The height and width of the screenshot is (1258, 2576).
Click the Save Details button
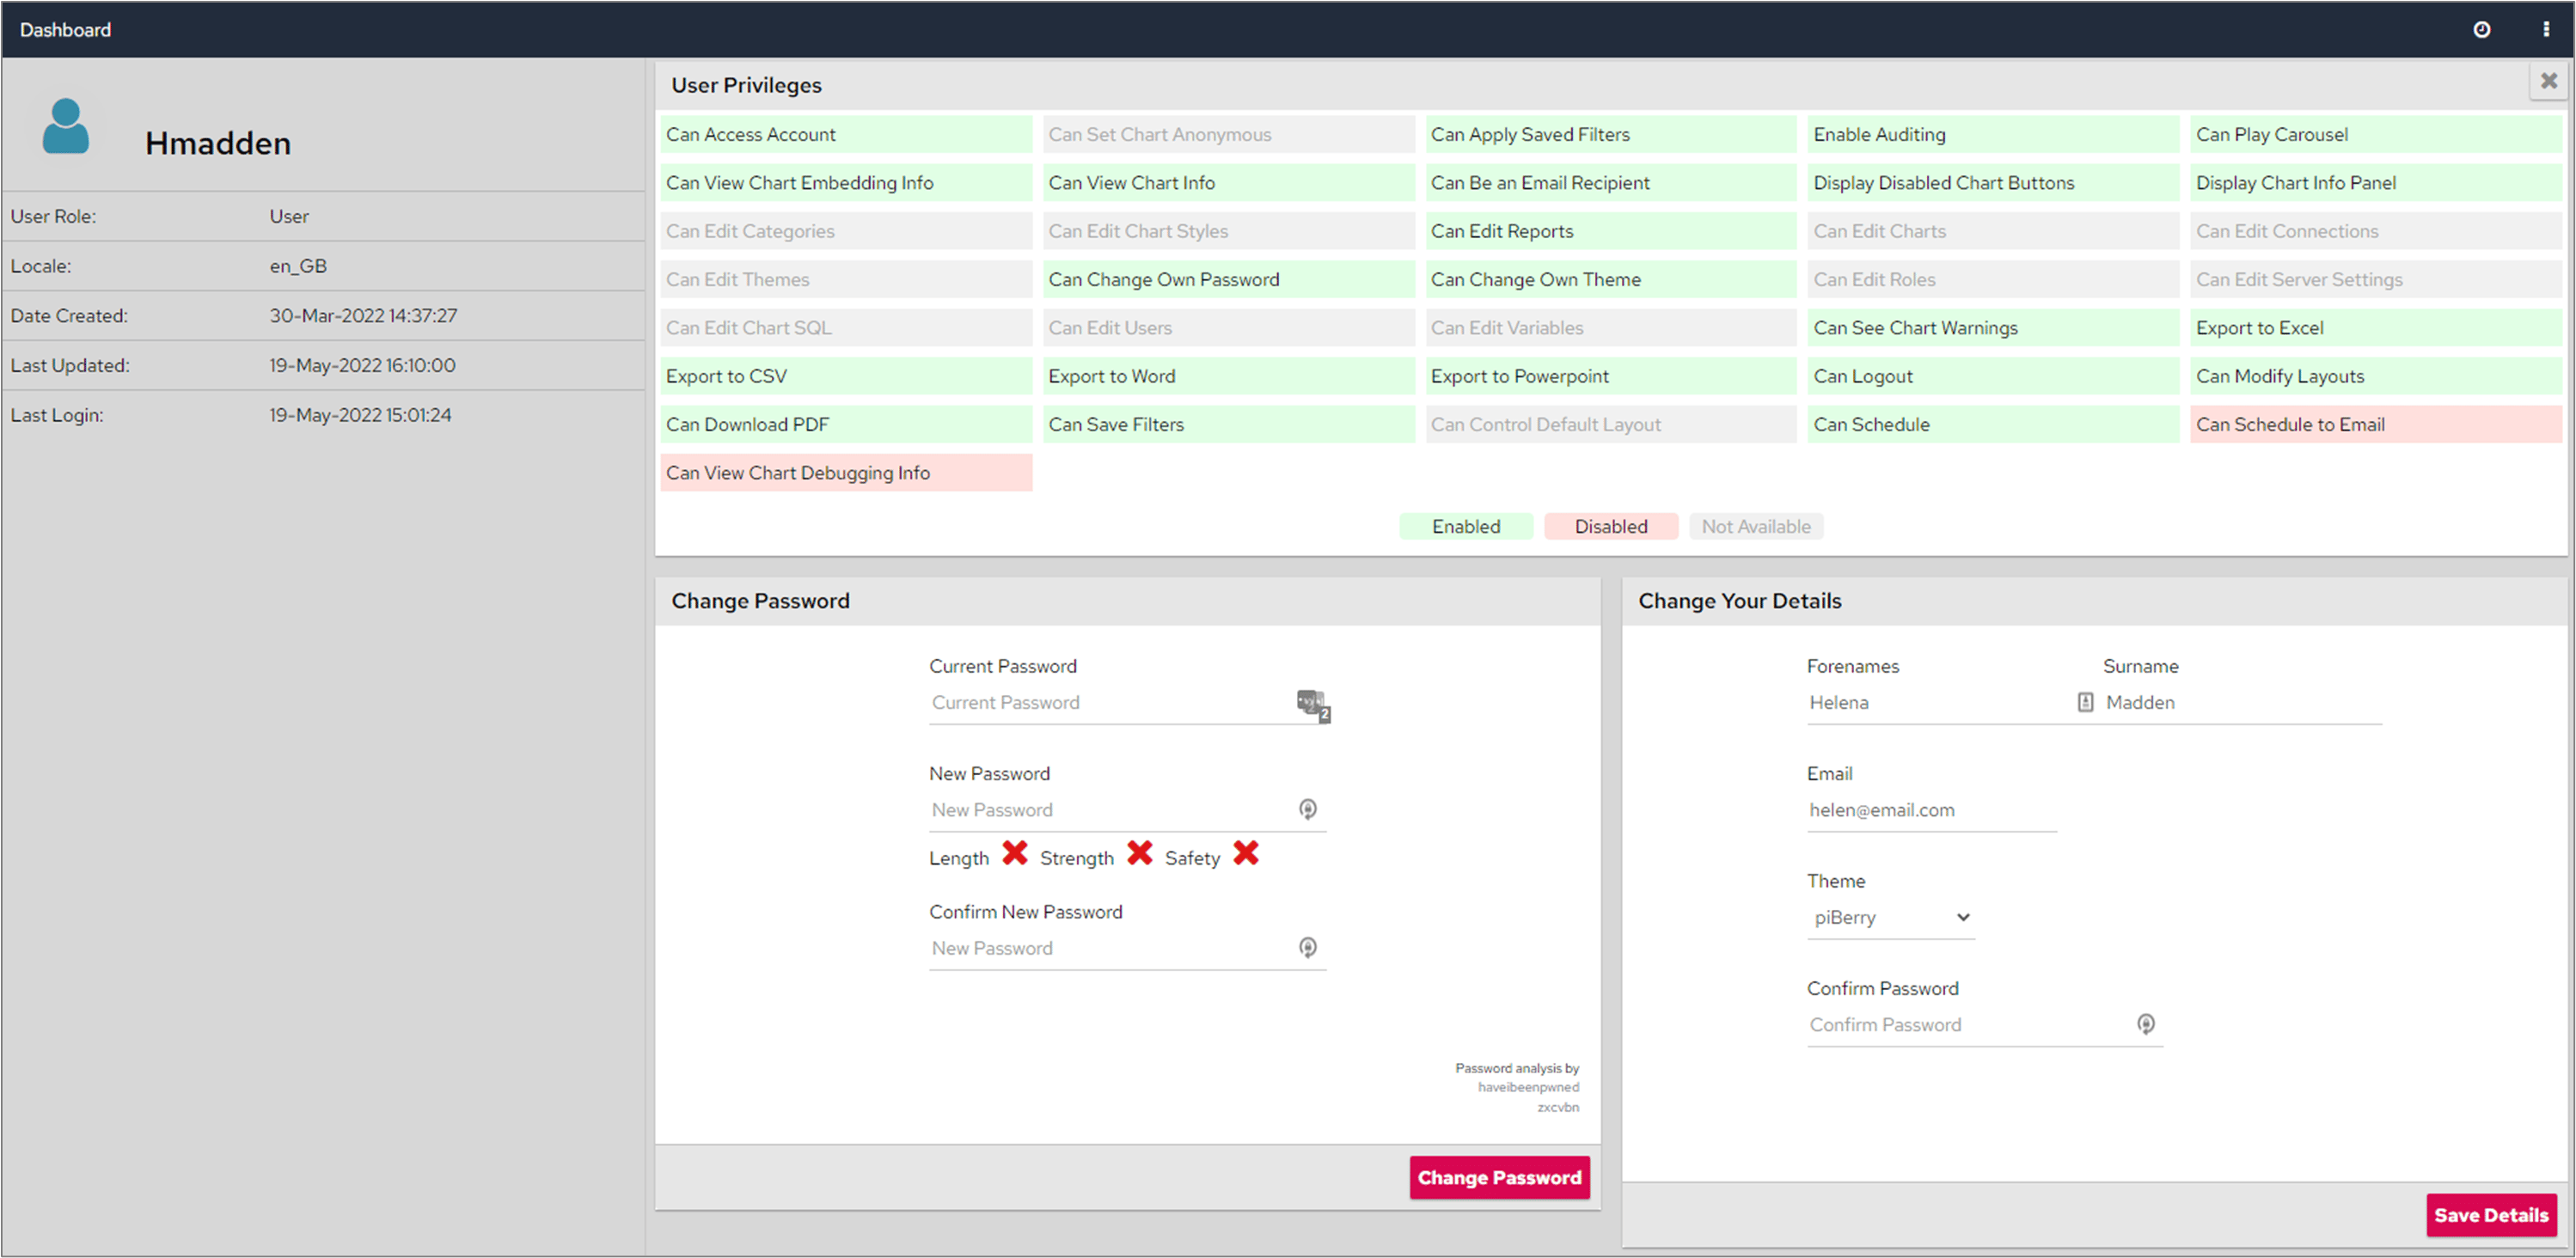2491,1215
